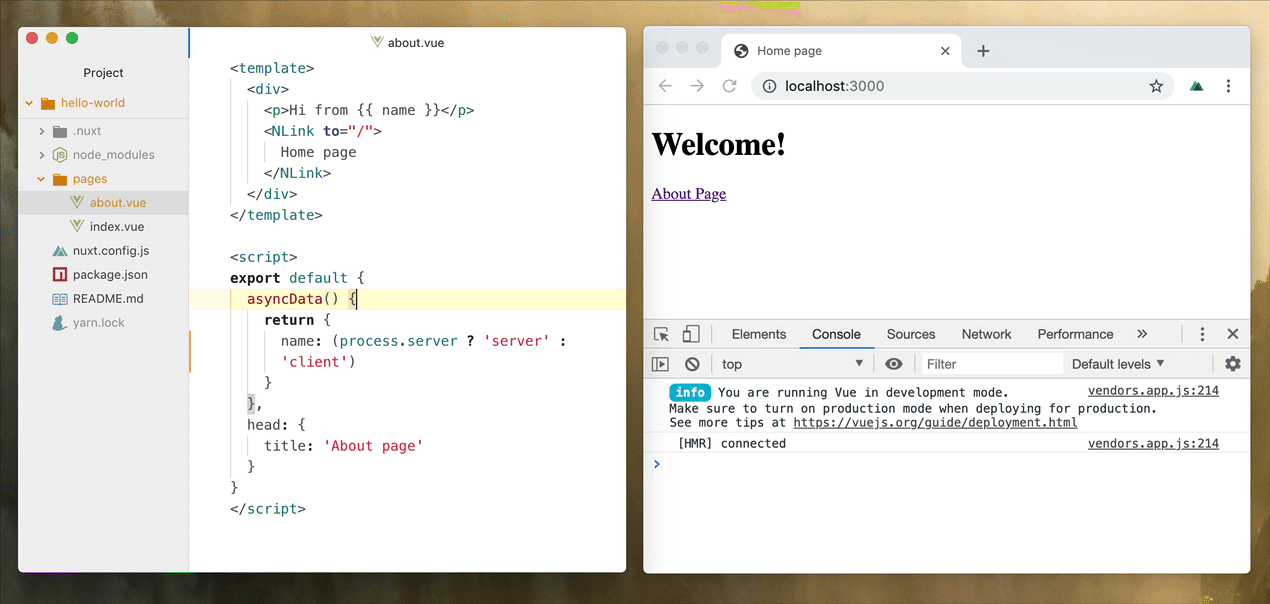Viewport: 1270px width, 604px height.
Task: Open the live expression eye icon
Action: pos(894,364)
